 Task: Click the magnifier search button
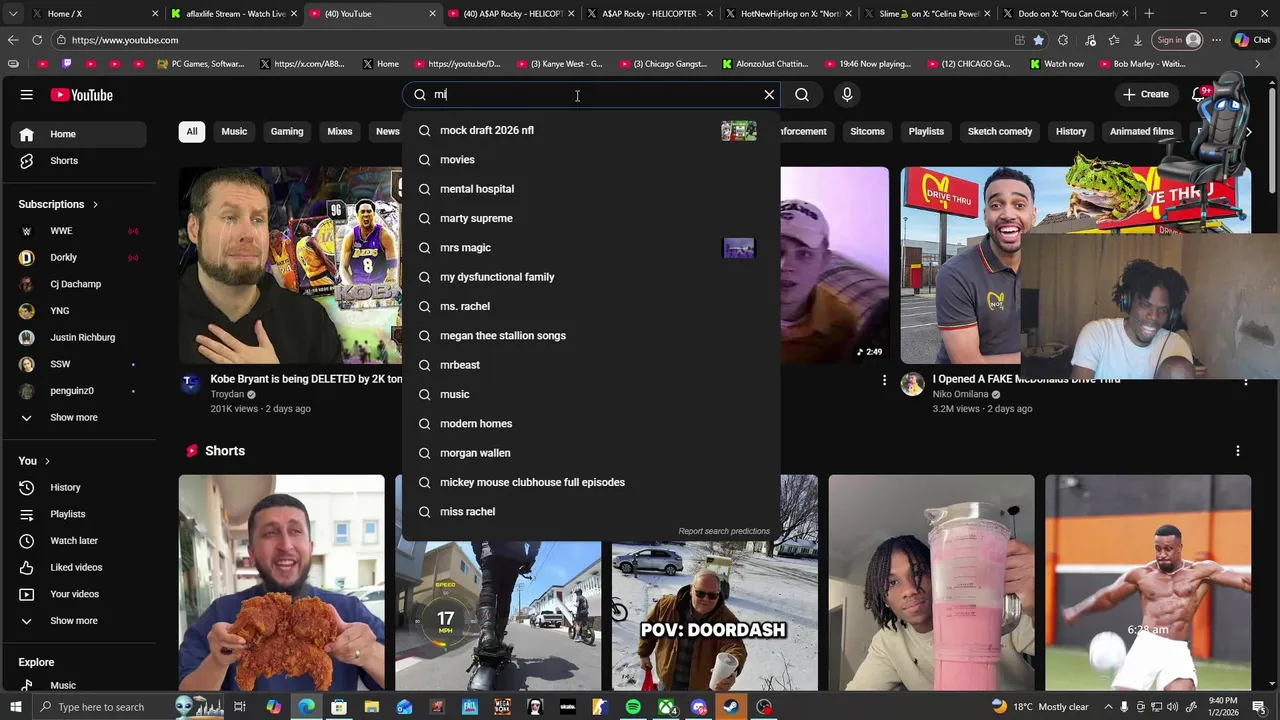pyautogui.click(x=802, y=95)
